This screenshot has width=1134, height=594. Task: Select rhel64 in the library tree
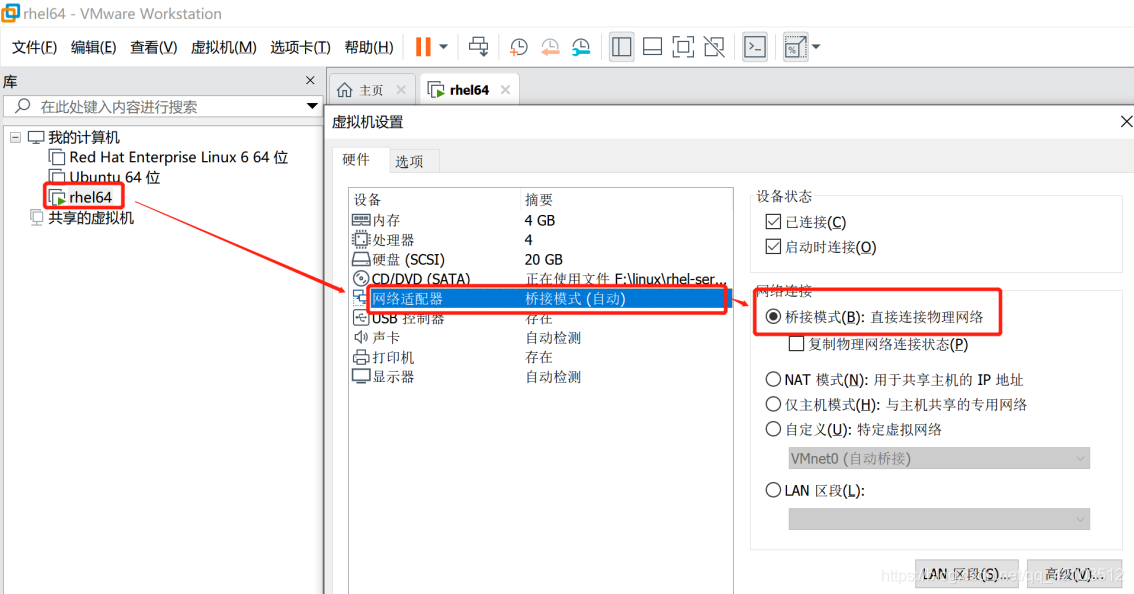point(90,197)
